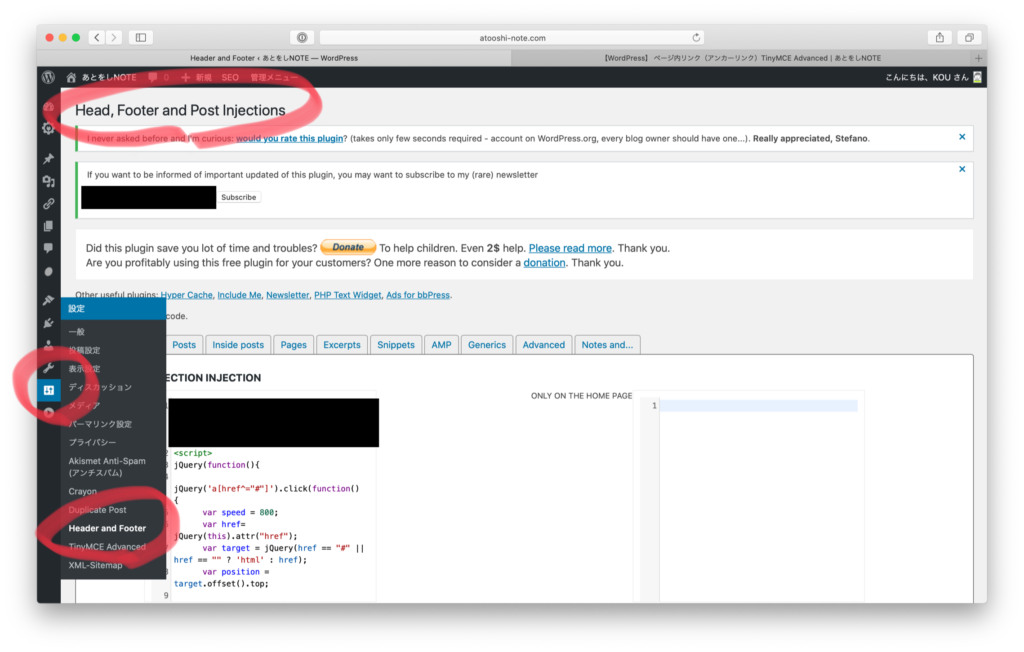Close the newsletter subscription notice
The height and width of the screenshot is (652, 1024).
[962, 170]
